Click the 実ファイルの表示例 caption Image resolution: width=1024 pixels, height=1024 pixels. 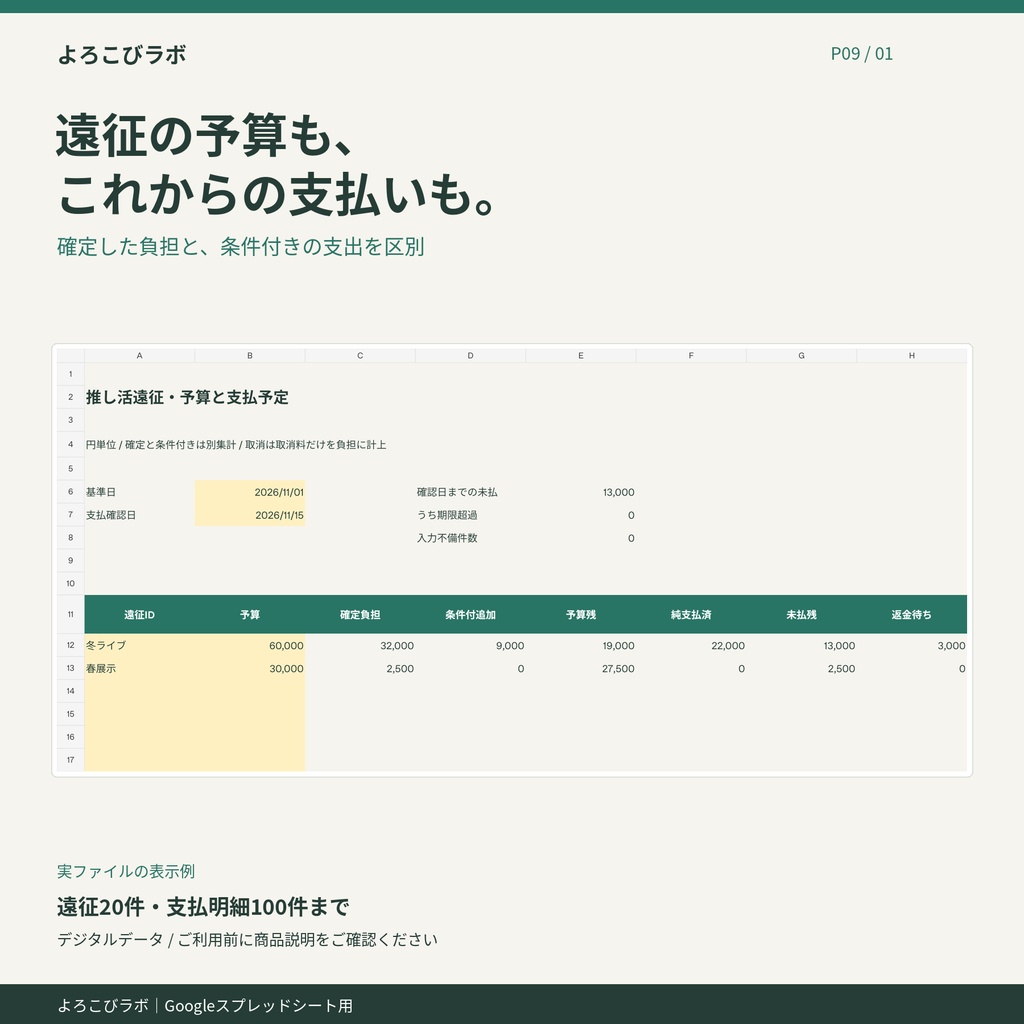click(125, 871)
